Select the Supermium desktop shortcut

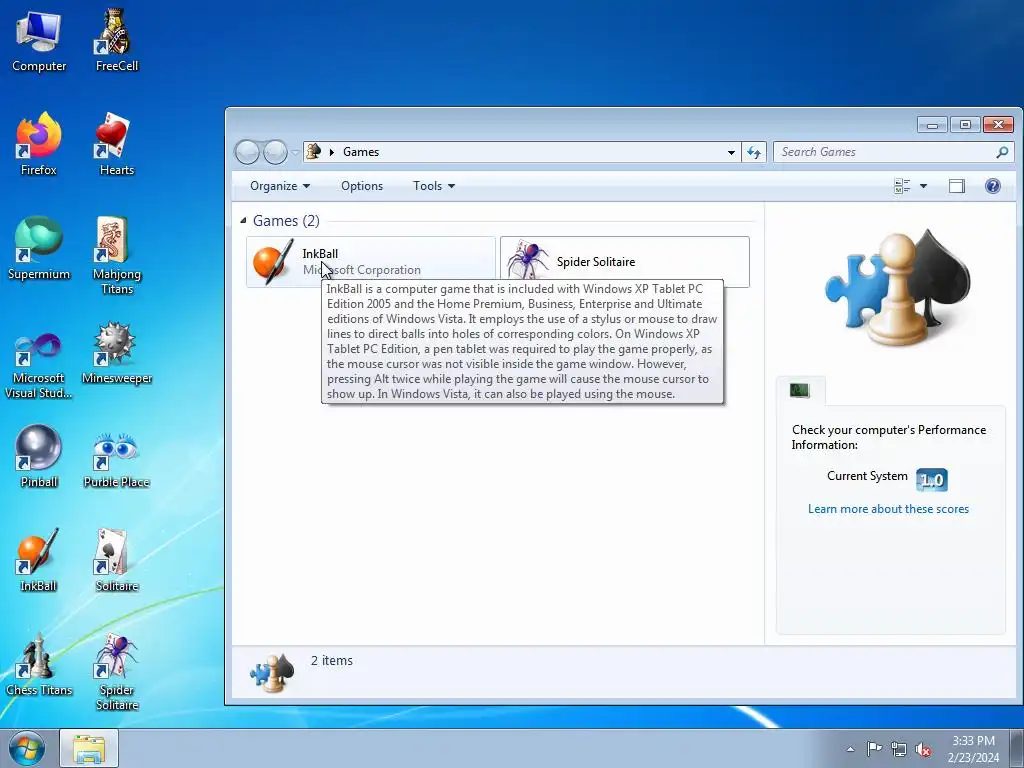coord(39,249)
